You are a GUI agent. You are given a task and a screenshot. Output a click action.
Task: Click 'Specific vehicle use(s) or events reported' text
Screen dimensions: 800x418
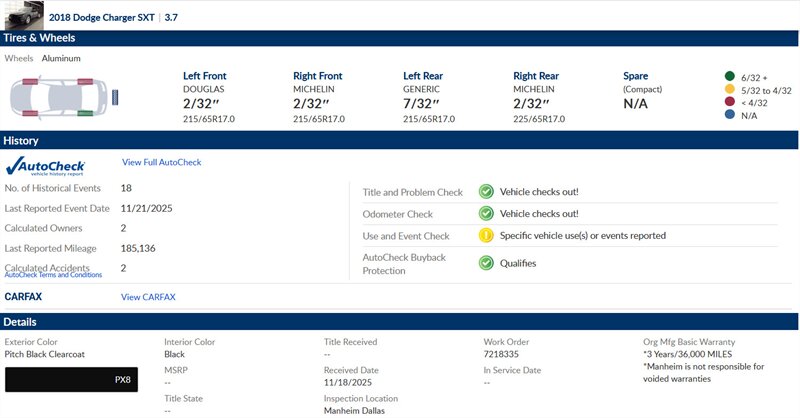pos(583,236)
